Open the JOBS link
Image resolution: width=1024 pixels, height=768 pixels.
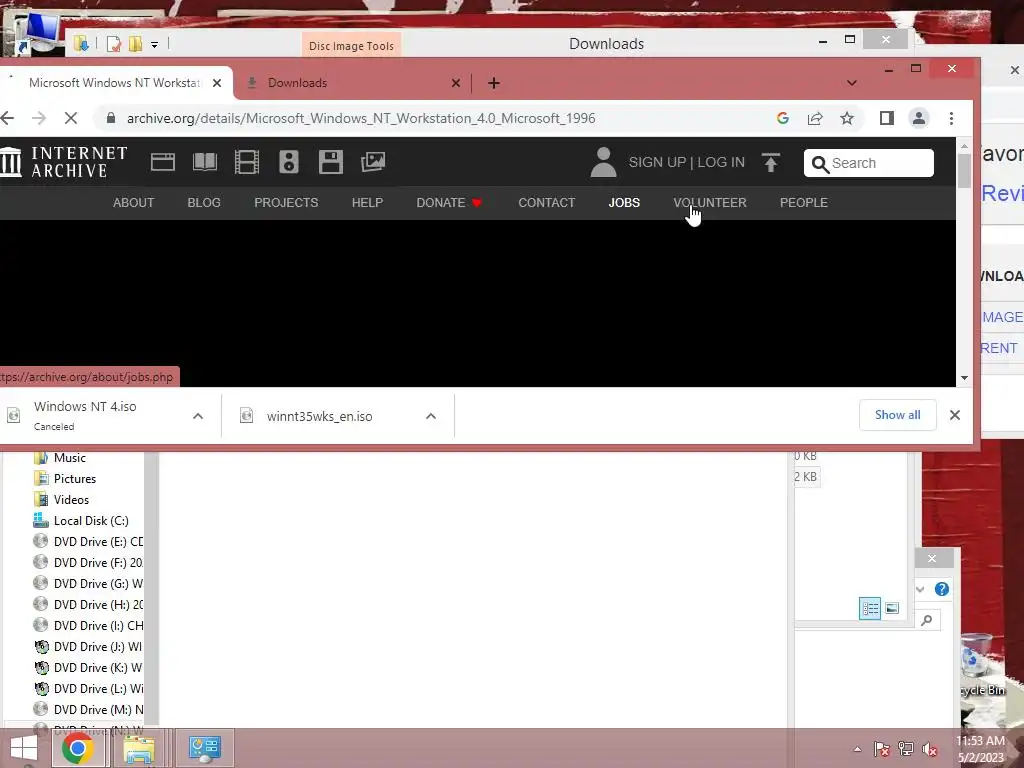[624, 202]
